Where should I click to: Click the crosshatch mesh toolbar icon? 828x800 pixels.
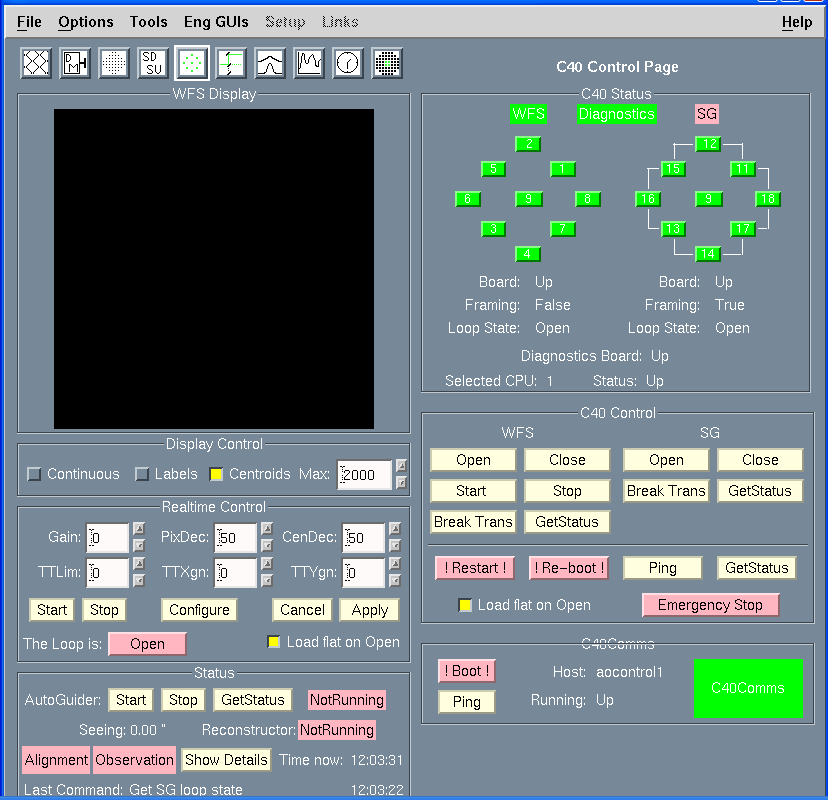coord(36,63)
